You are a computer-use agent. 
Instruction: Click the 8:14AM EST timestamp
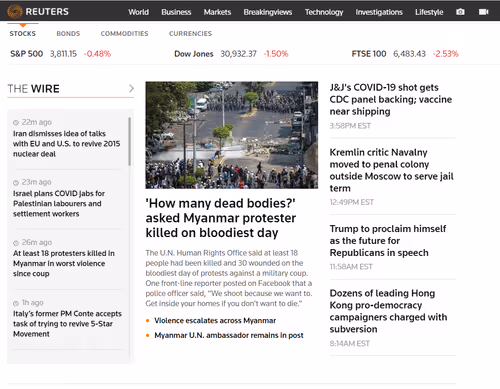(x=349, y=344)
